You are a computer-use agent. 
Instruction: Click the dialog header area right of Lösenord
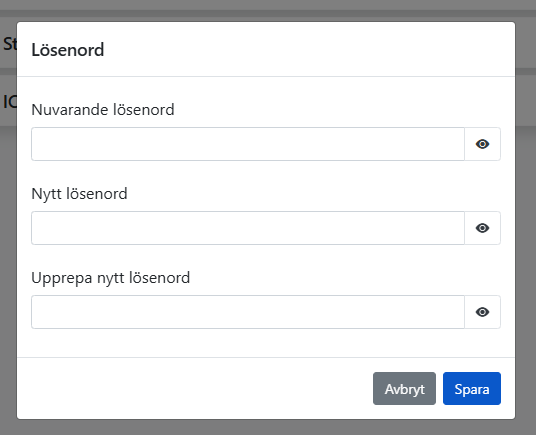pos(308,50)
